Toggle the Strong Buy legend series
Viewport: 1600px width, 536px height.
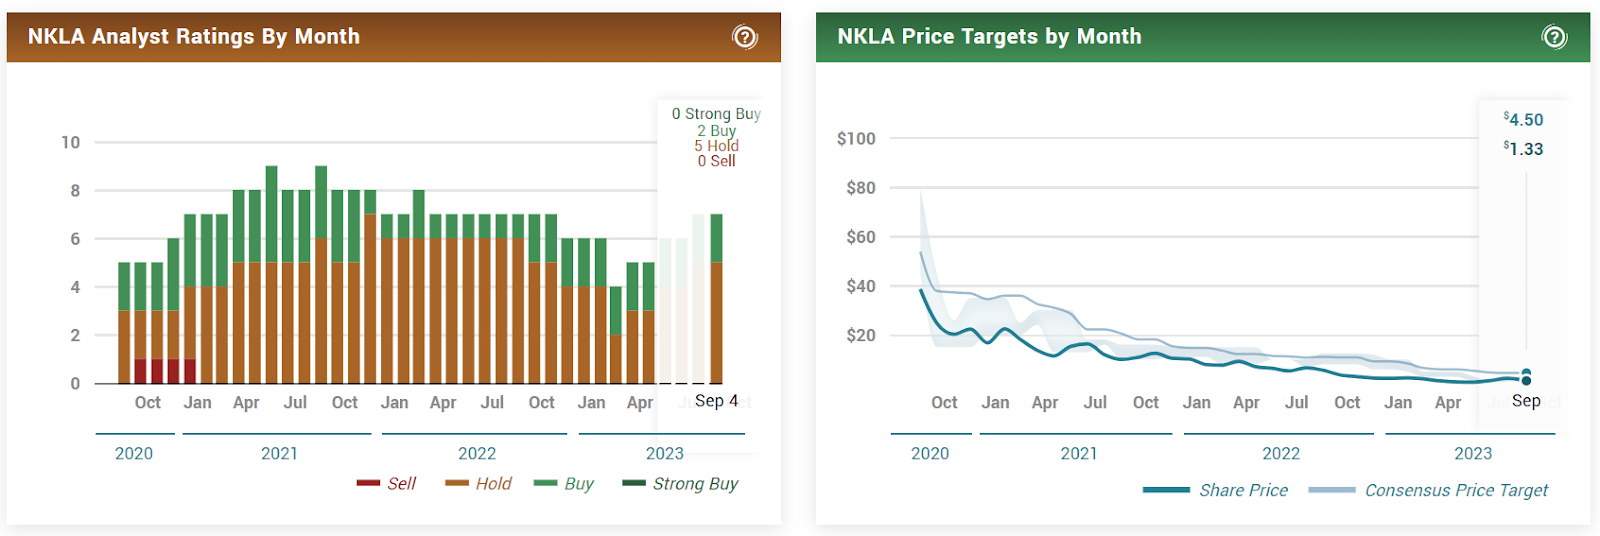680,483
